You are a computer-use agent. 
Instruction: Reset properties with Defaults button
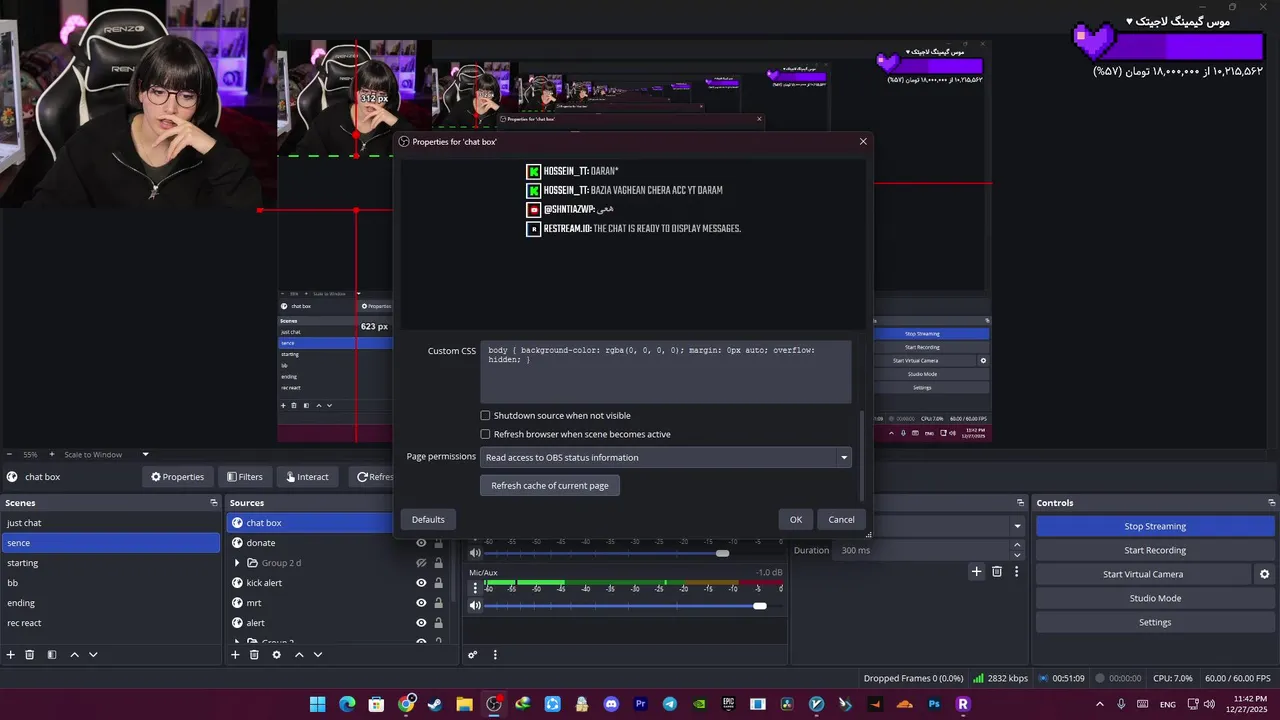[428, 519]
